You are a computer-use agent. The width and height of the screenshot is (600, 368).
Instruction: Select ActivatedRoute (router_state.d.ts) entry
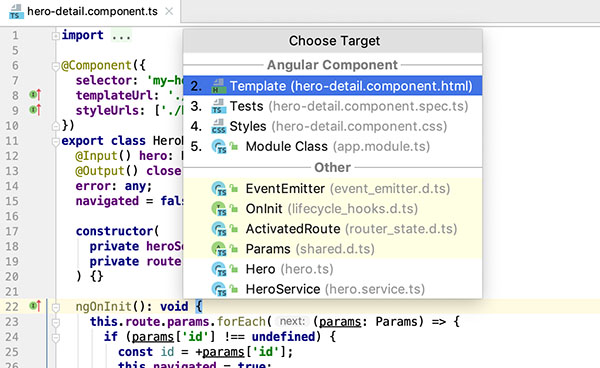pos(333,229)
